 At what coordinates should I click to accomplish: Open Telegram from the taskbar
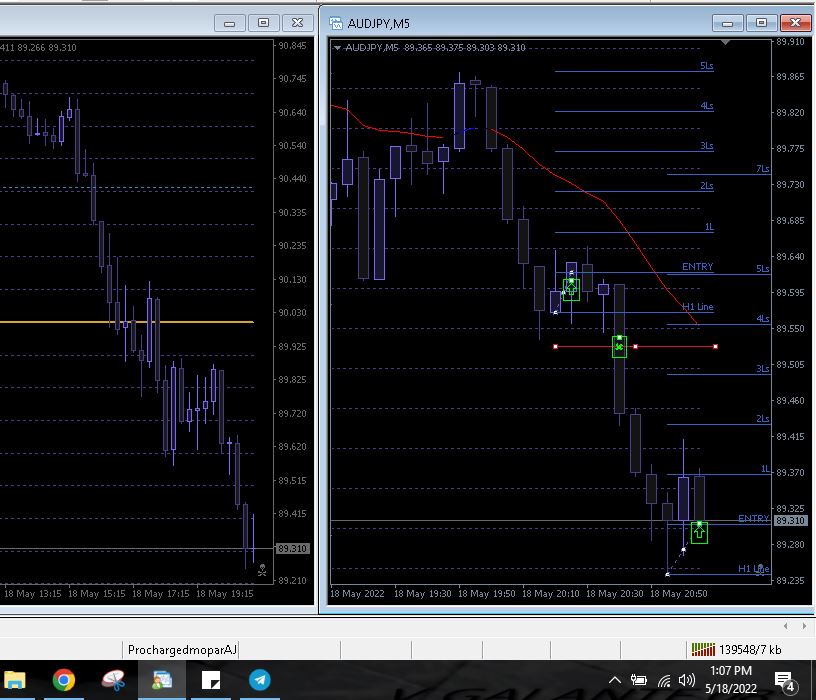point(259,680)
